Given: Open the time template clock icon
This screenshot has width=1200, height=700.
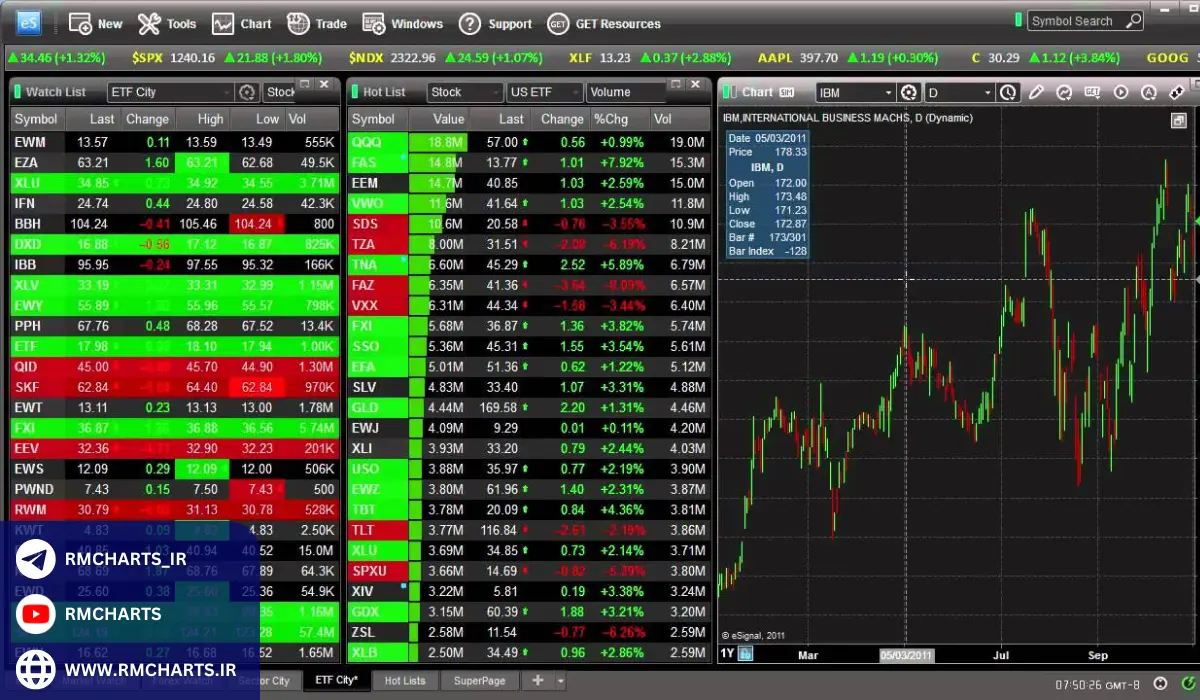Looking at the screenshot, I should pyautogui.click(x=1008, y=93).
